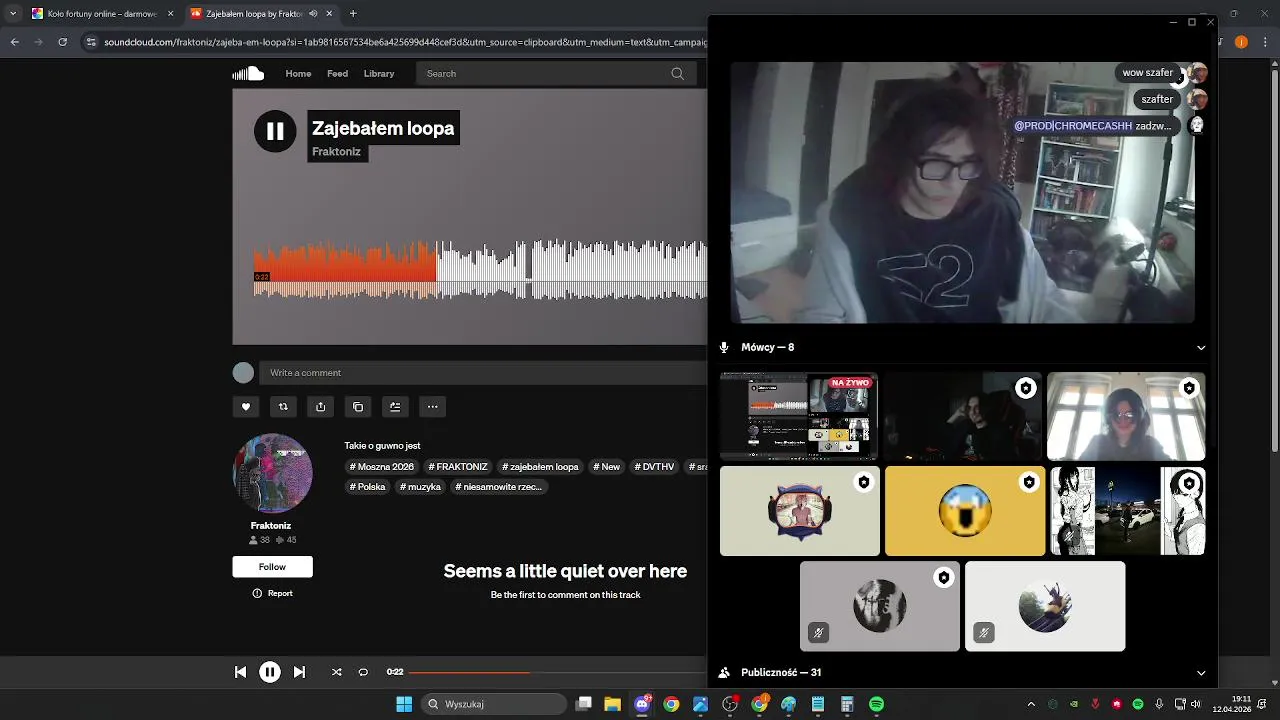Open the Fraktoniz profile avatar
Screen dimensions: 1280x720
pos(272,474)
